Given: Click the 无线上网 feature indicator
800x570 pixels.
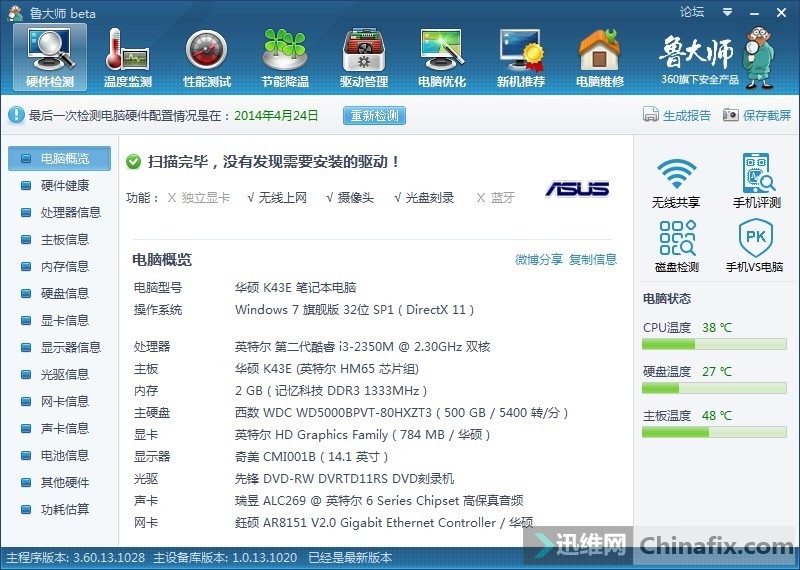Looking at the screenshot, I should 277,197.
